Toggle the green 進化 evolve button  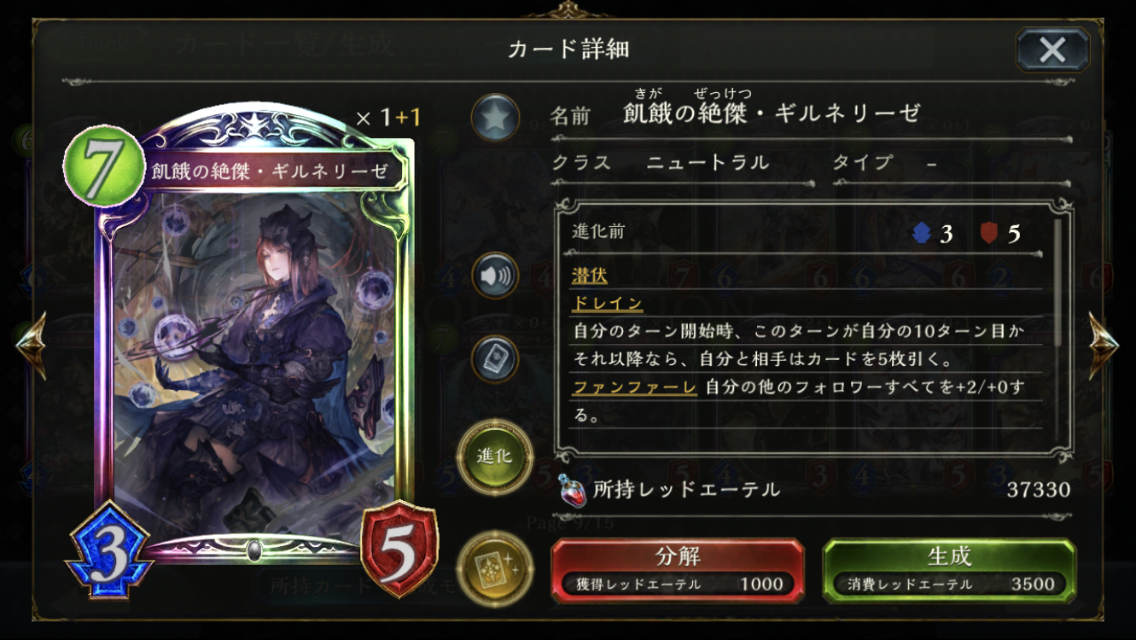point(495,457)
